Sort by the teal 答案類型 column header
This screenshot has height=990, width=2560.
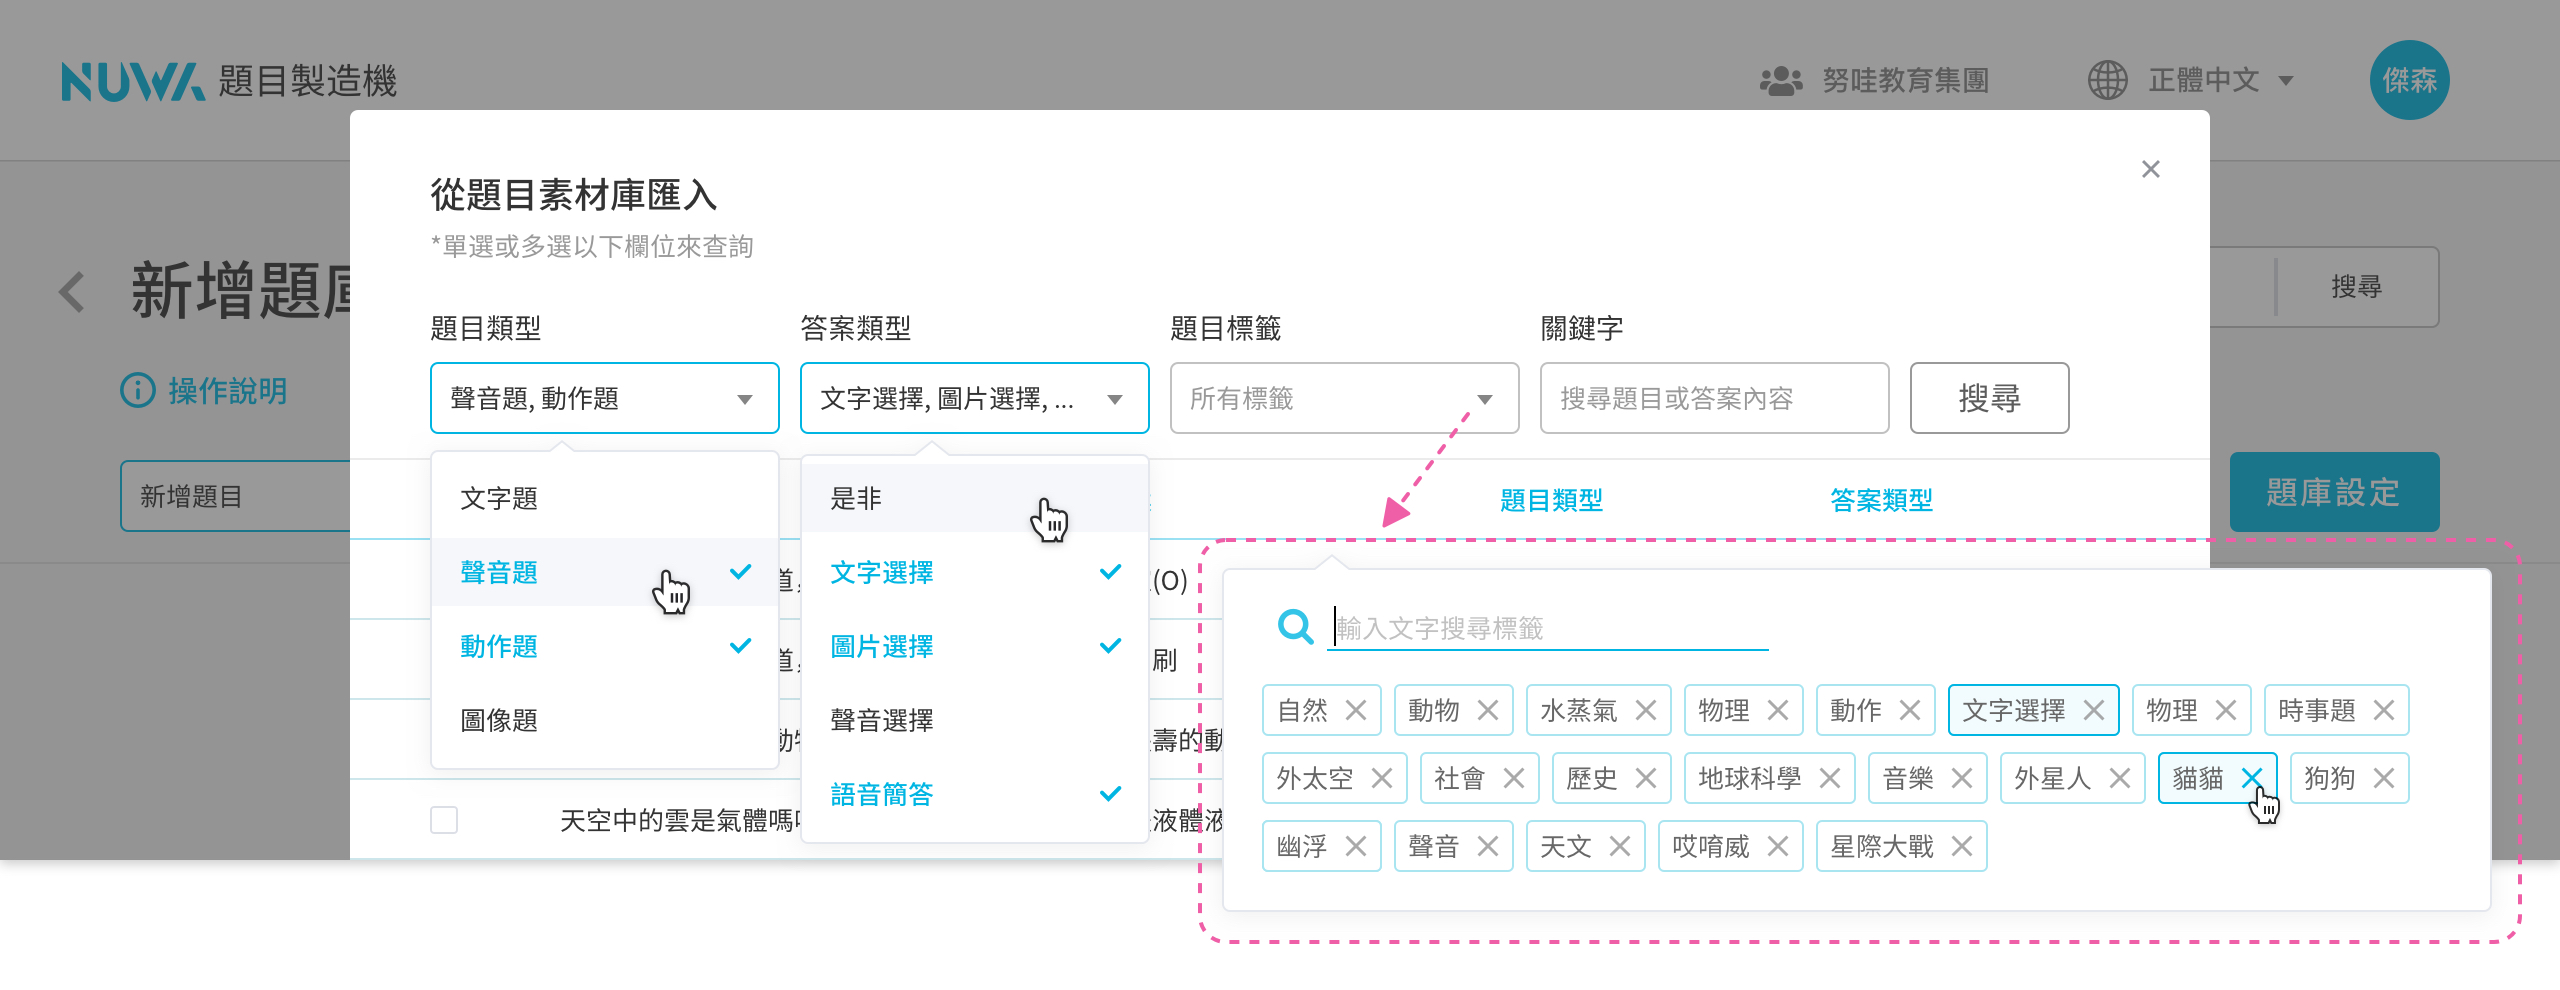1881,500
